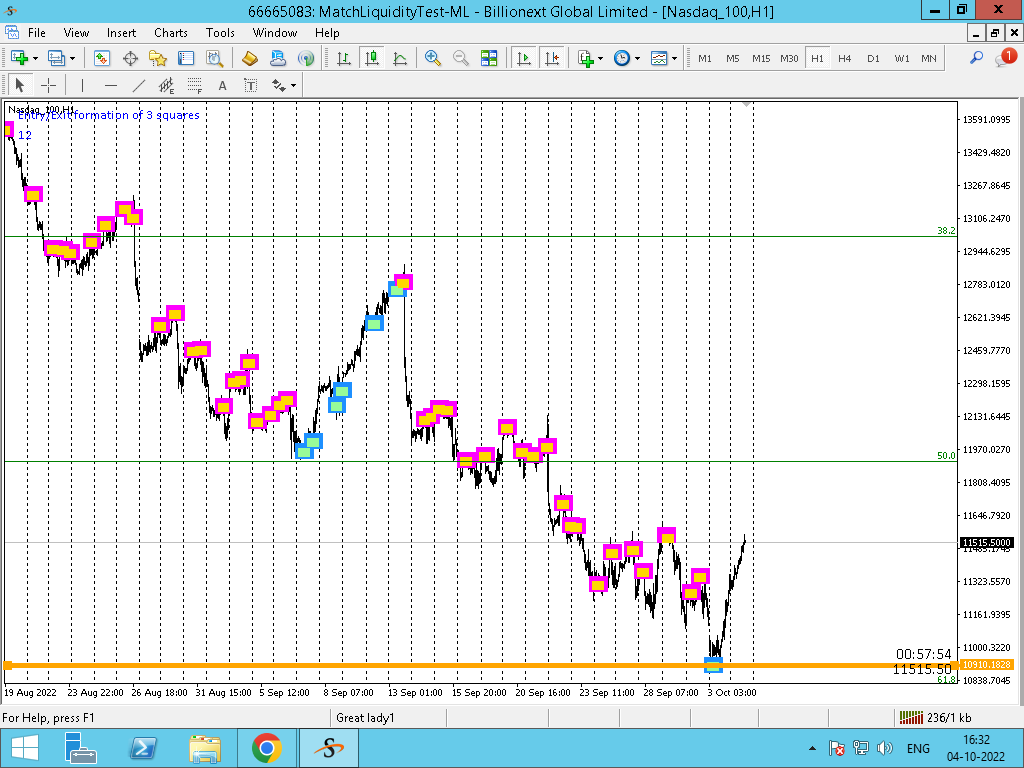The image size is (1024, 768).
Task: Expand New Chart dropdown arrow
Action: (x=35, y=58)
